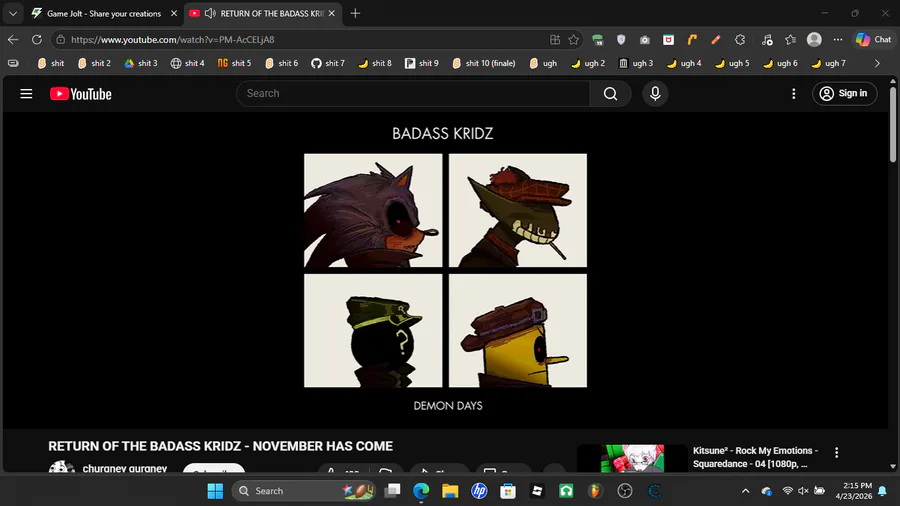Refresh the page
Image resolution: width=900 pixels, height=506 pixels.
pos(37,40)
